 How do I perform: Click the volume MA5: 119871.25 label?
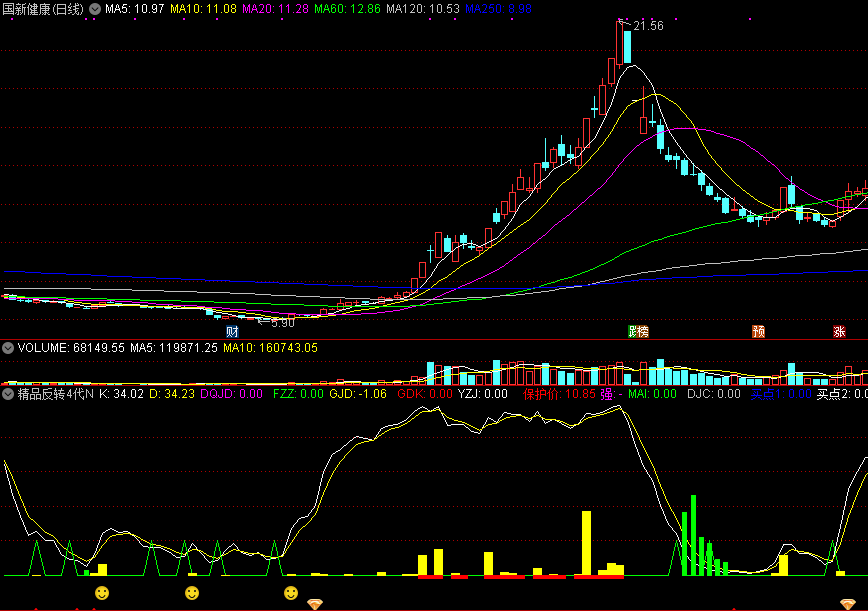[174, 348]
